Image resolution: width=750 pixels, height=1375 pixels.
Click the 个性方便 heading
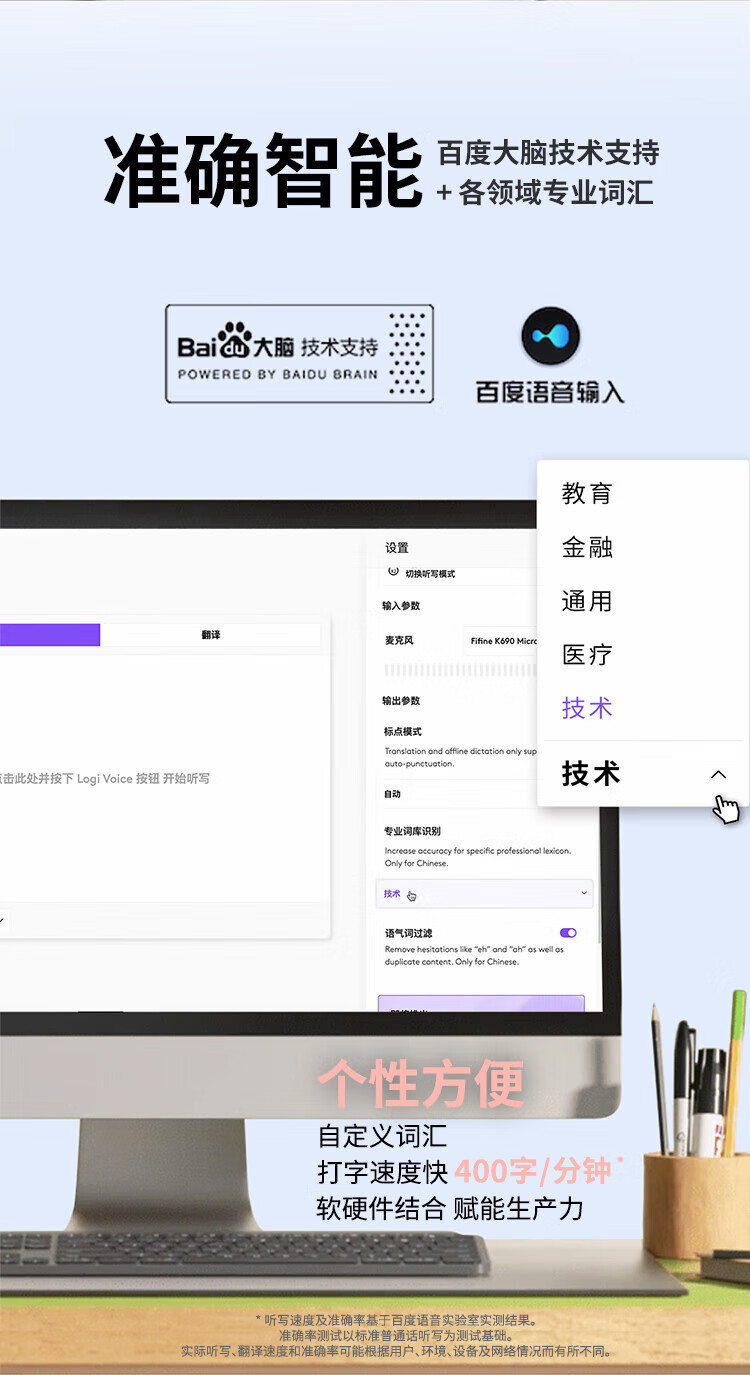tap(421, 1083)
